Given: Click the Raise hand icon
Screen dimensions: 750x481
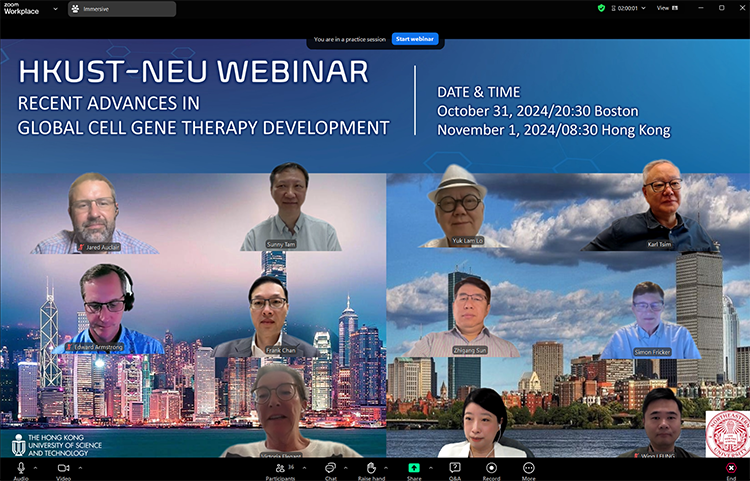Looking at the screenshot, I should [371, 468].
